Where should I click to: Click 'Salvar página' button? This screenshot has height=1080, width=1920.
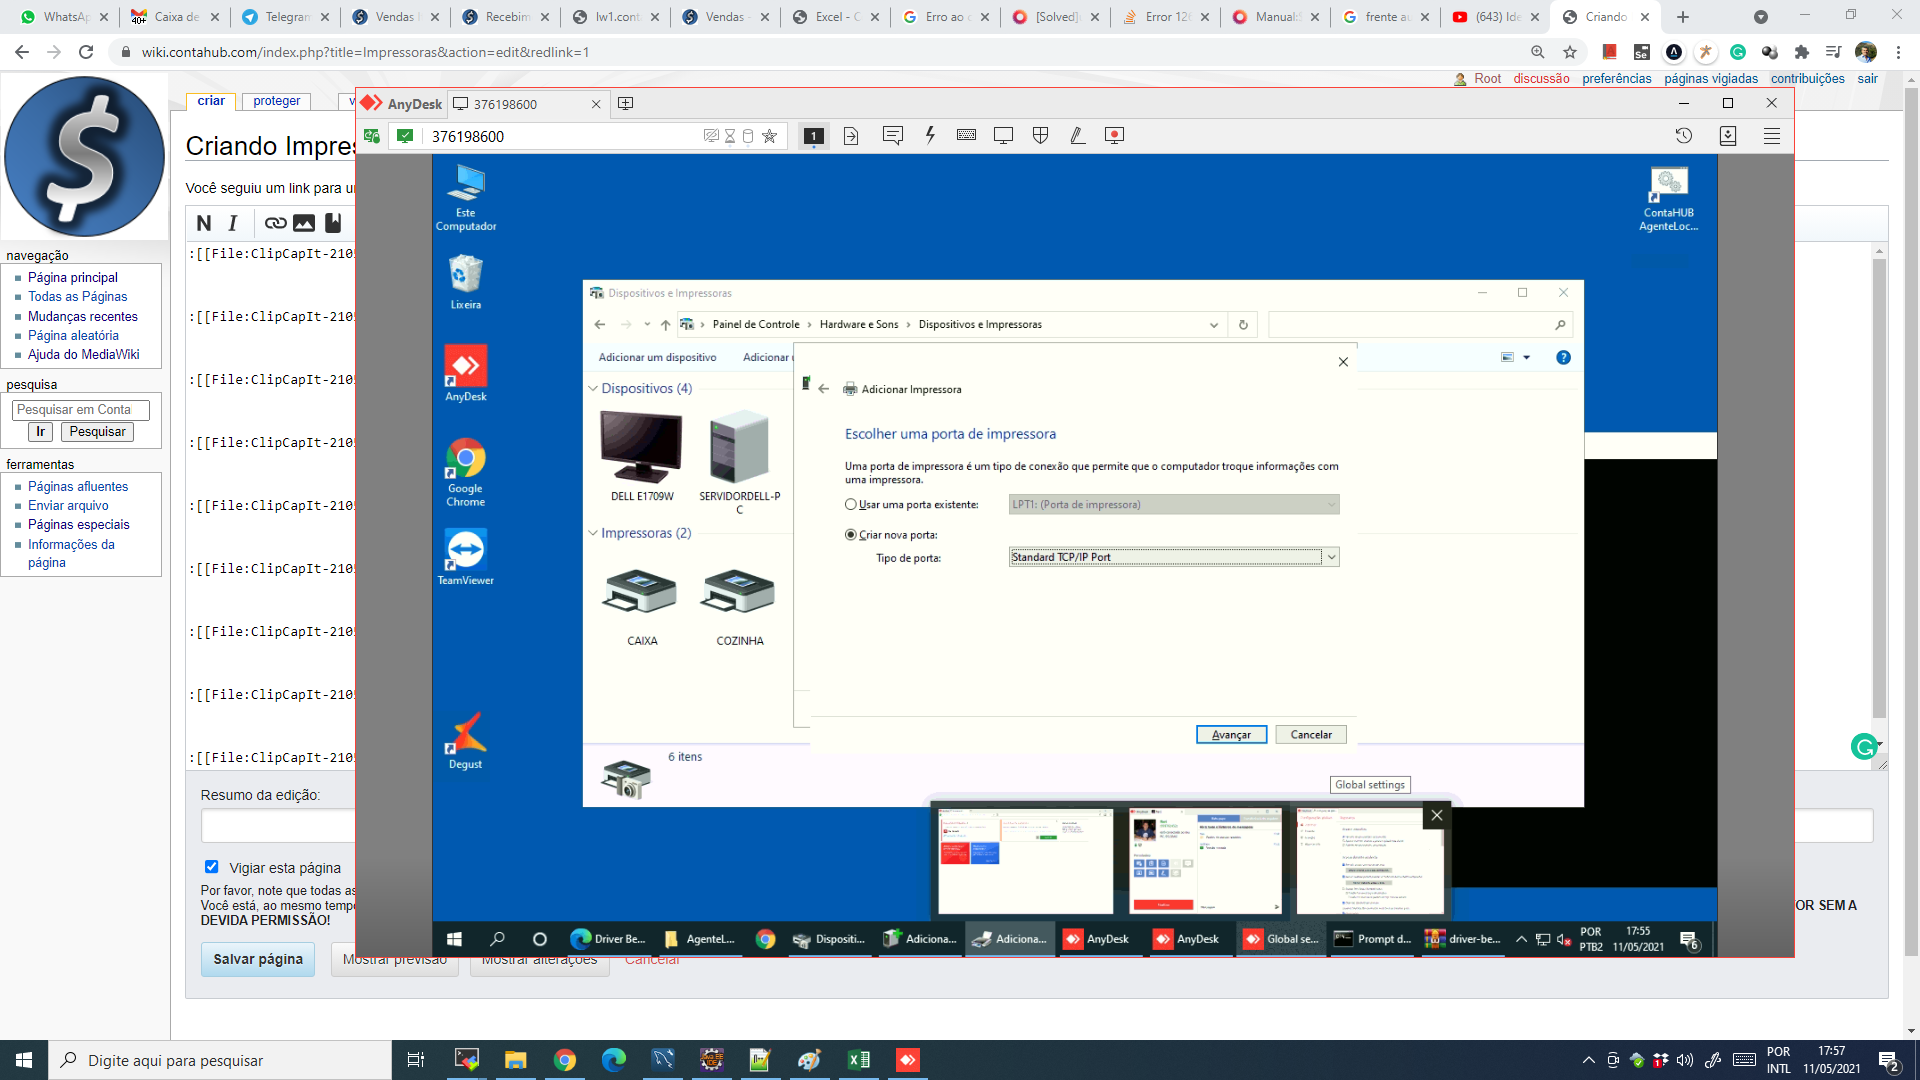(258, 959)
